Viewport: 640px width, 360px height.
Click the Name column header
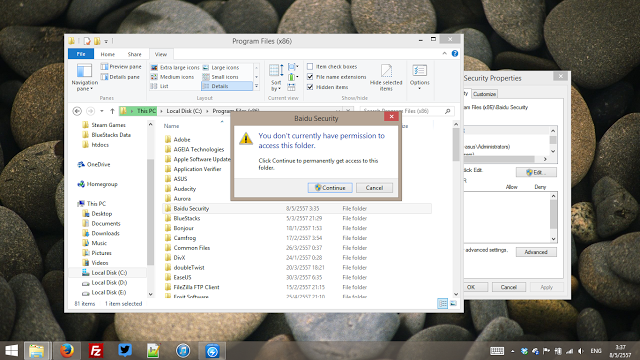click(x=171, y=126)
